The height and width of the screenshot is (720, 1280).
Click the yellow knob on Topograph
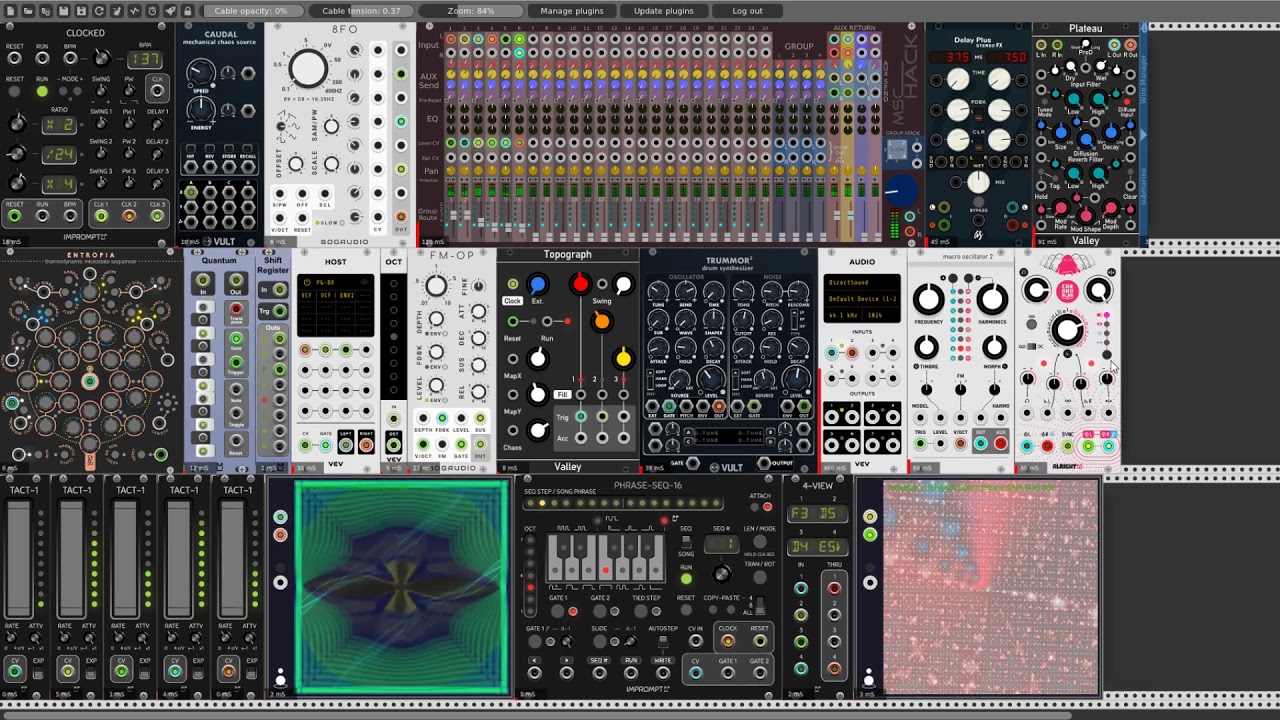point(623,358)
